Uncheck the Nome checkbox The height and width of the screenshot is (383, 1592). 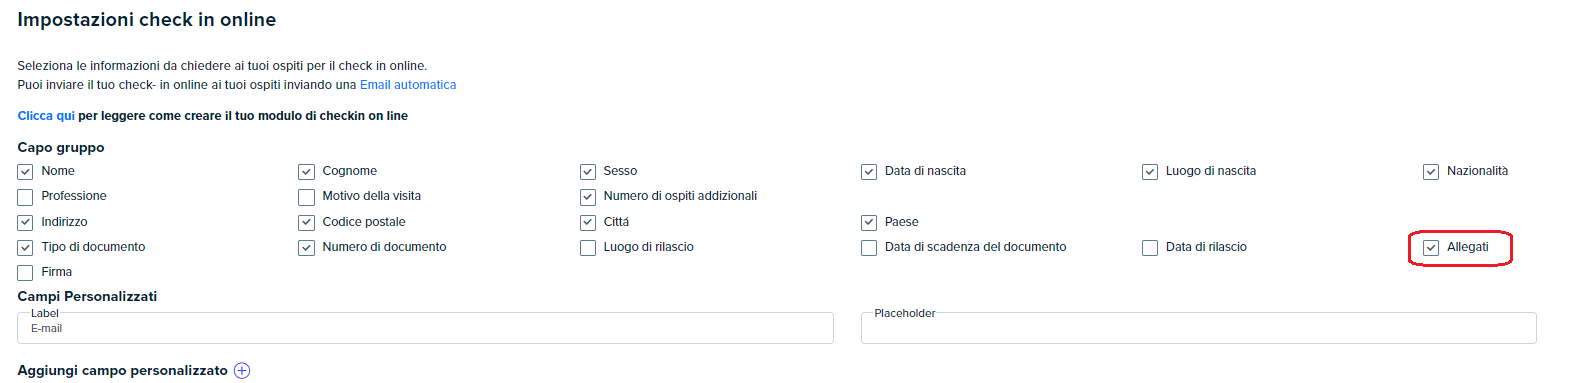(25, 172)
